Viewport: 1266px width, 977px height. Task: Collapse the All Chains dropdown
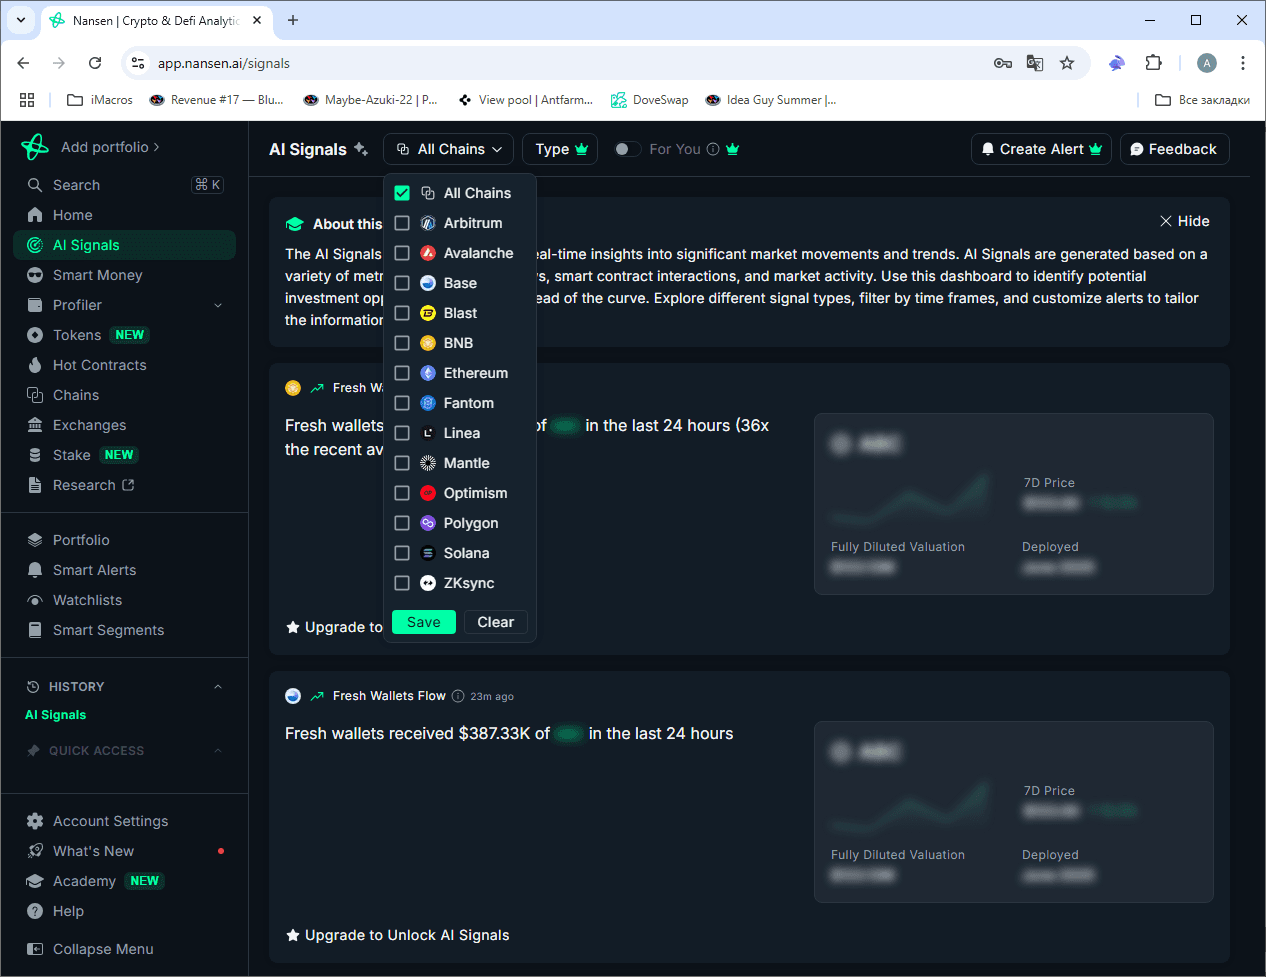(449, 149)
